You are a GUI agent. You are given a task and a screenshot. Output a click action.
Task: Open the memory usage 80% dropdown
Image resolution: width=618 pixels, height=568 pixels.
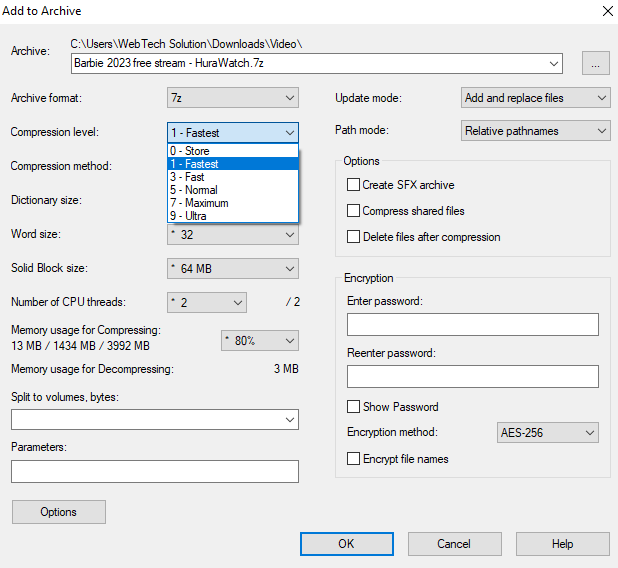click(260, 341)
